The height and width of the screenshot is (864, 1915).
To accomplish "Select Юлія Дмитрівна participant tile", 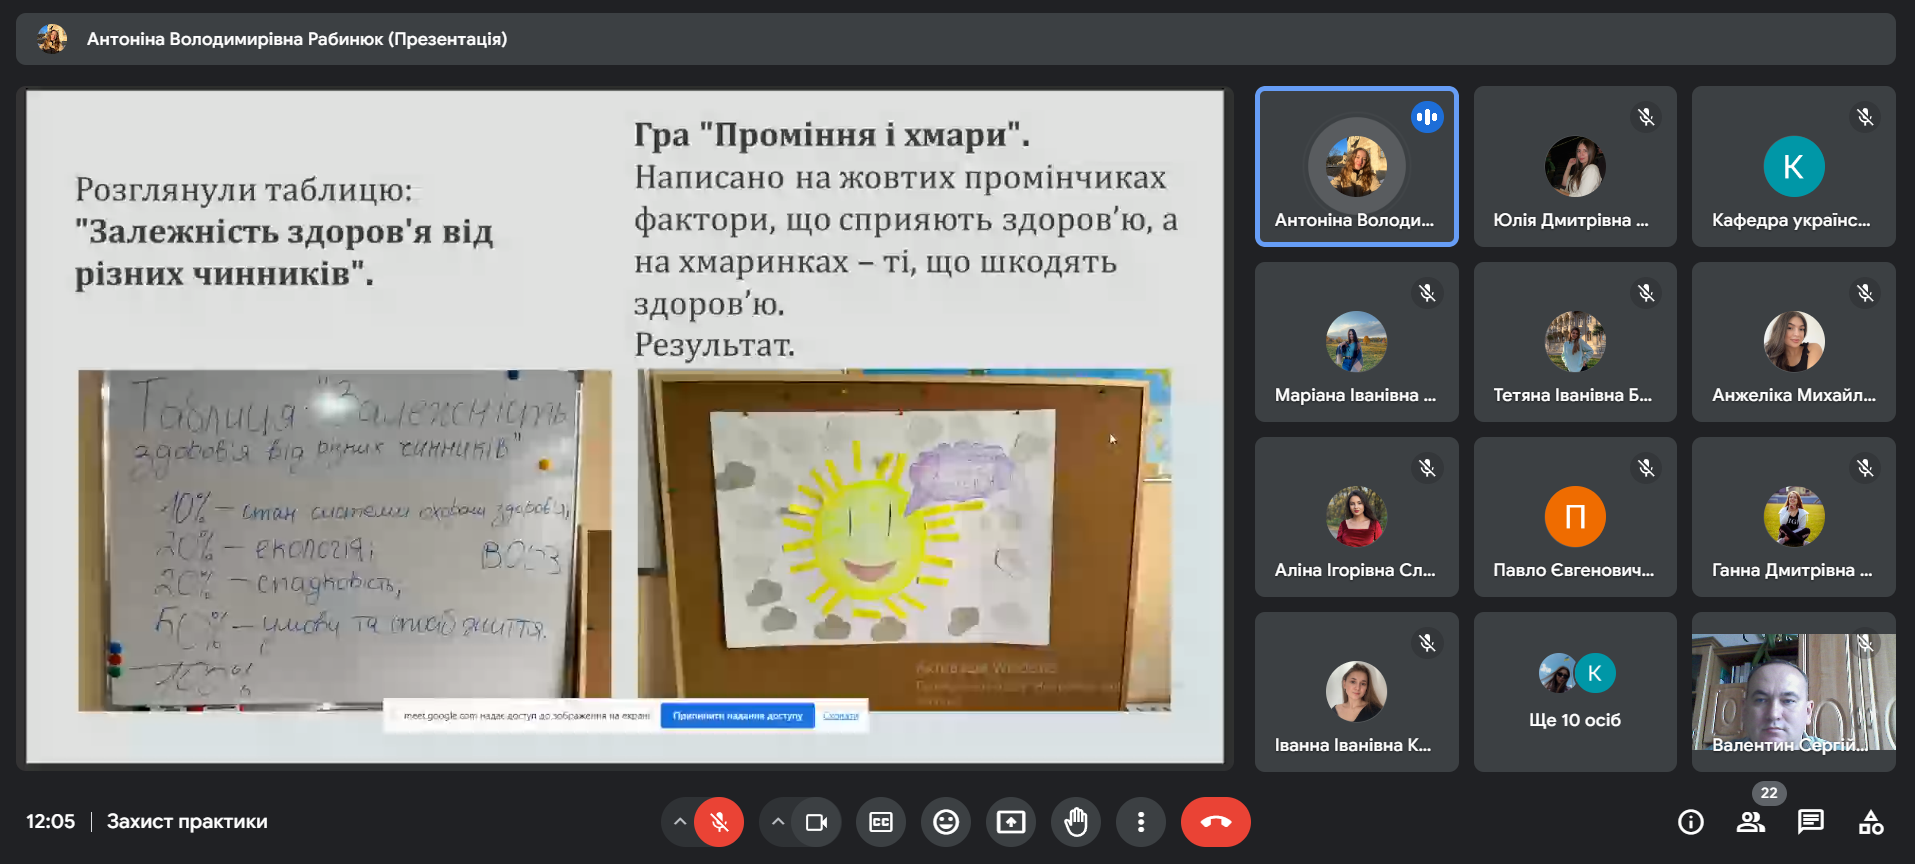I will (1575, 166).
